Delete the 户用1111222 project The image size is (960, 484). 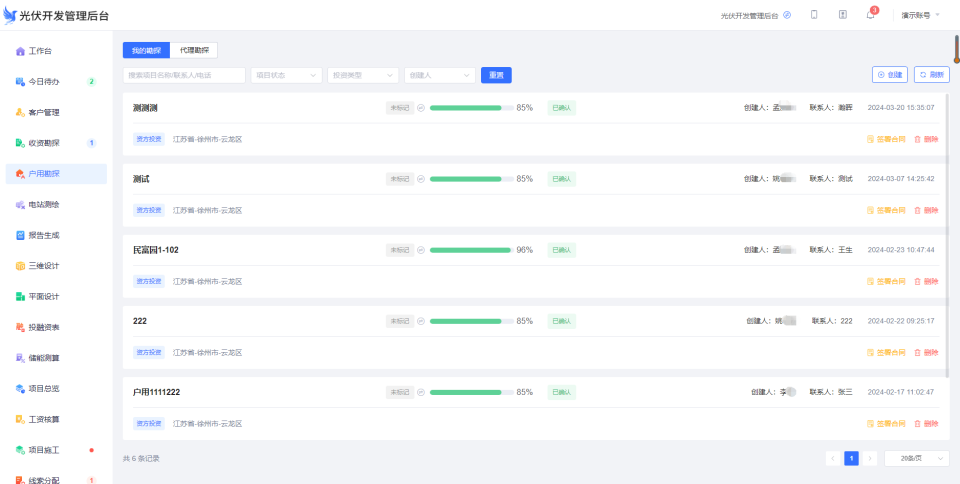click(926, 423)
